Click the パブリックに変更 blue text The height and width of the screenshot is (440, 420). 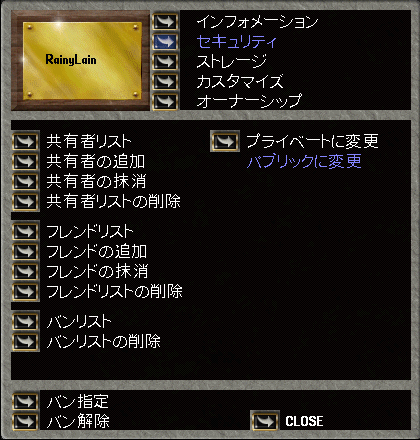click(304, 161)
